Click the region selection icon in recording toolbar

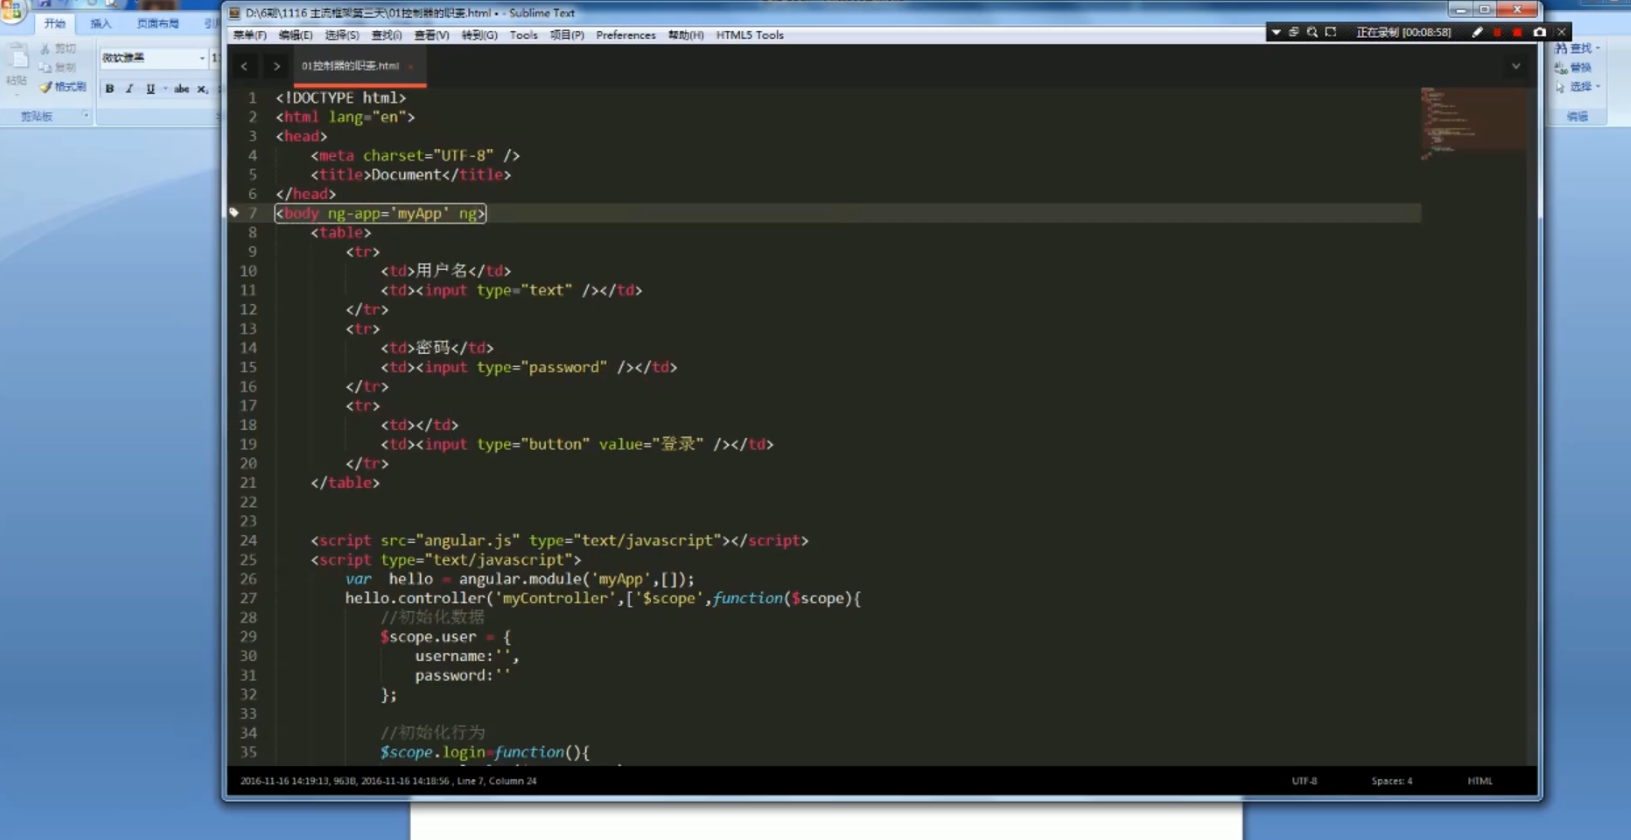[1331, 32]
